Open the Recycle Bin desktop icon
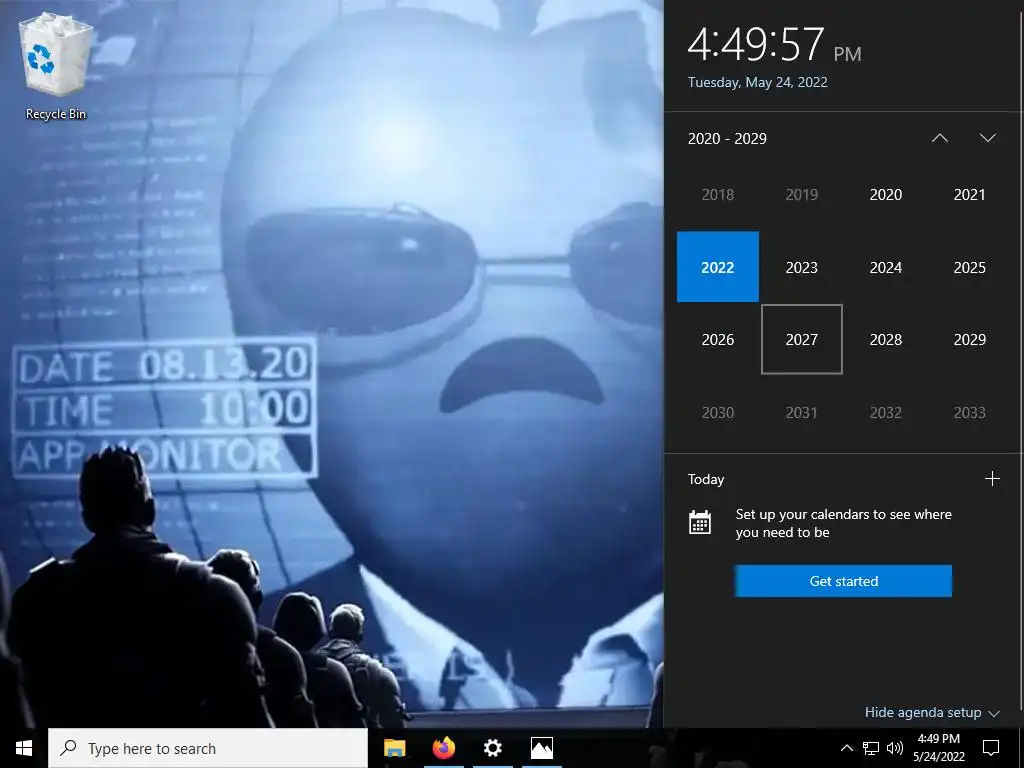The width and height of the screenshot is (1024, 768). coord(56,67)
